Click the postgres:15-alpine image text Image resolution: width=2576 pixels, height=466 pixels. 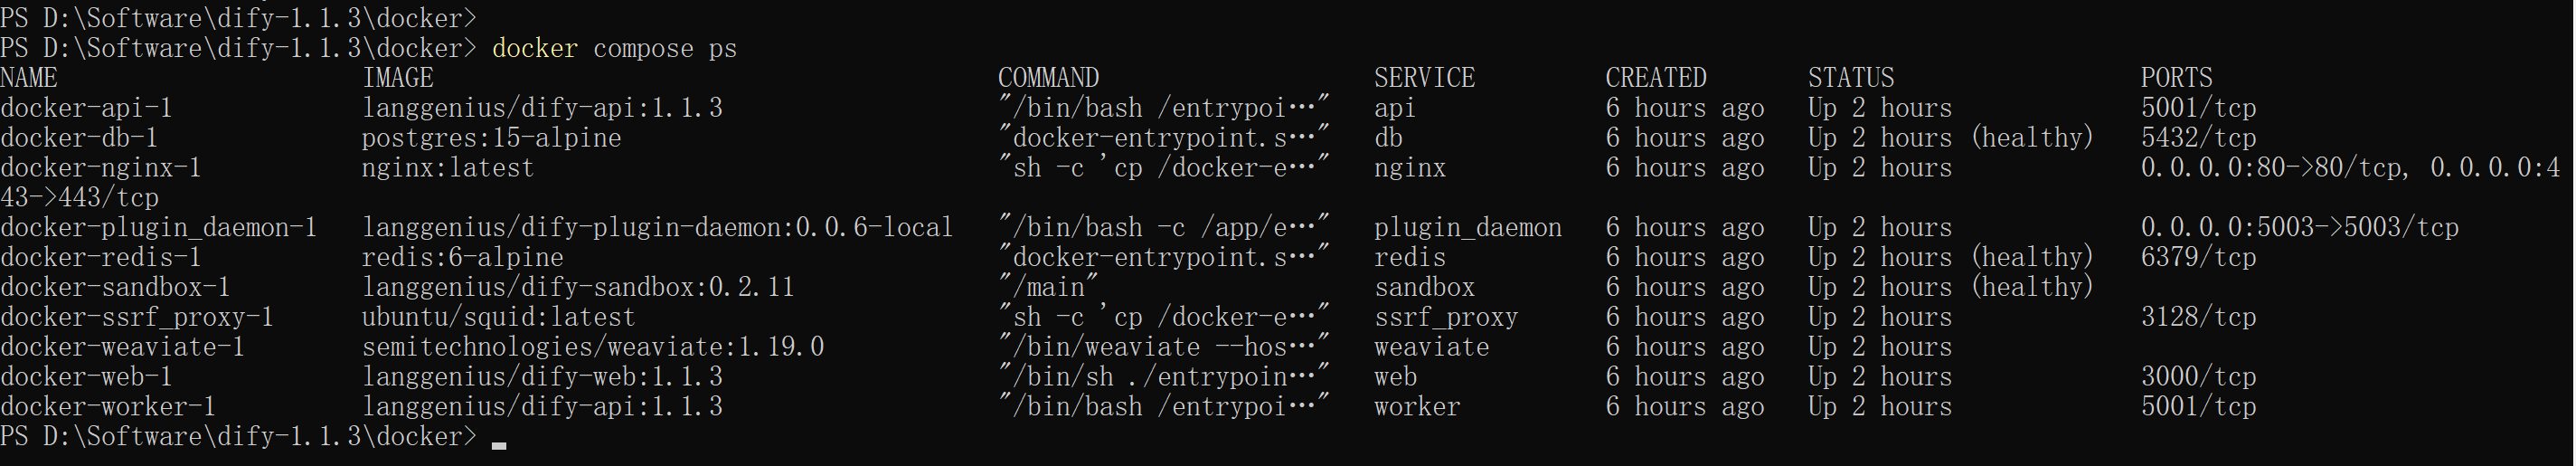[x=491, y=138]
